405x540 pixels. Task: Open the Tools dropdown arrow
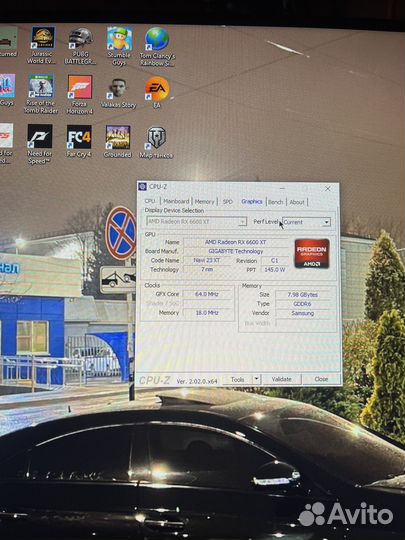coord(256,379)
